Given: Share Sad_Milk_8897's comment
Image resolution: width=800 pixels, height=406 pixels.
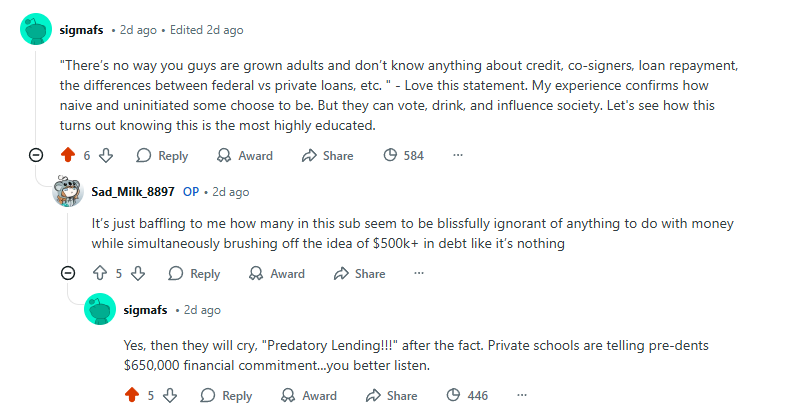Looking at the screenshot, I should [359, 273].
